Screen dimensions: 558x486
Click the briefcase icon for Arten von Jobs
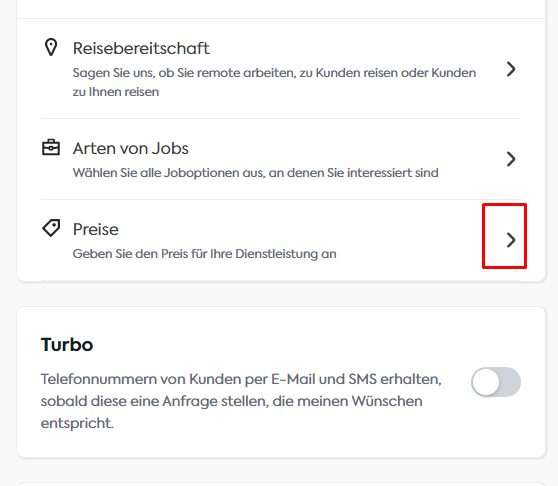(51, 147)
